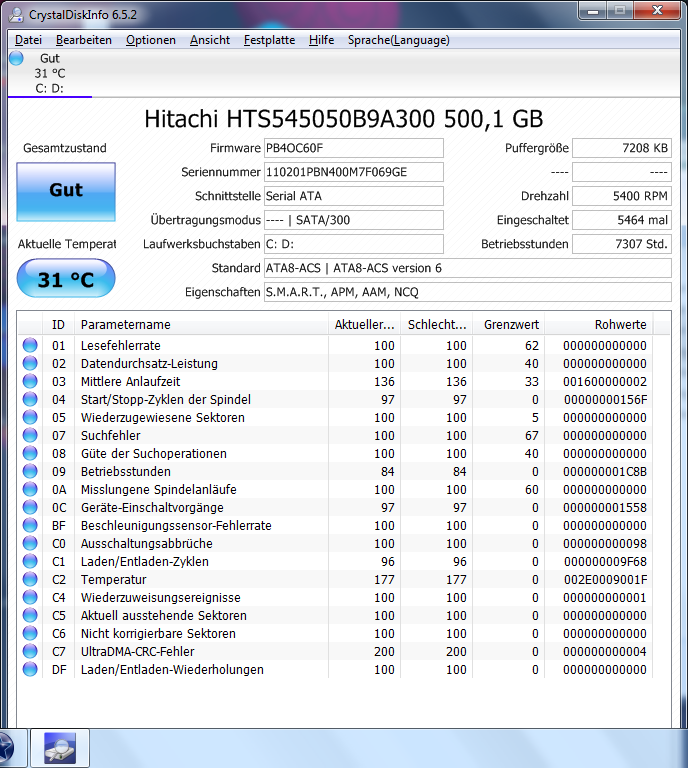Click status orb for Ausschaltungsabbrüche row
The width and height of the screenshot is (688, 768).
coord(30,543)
